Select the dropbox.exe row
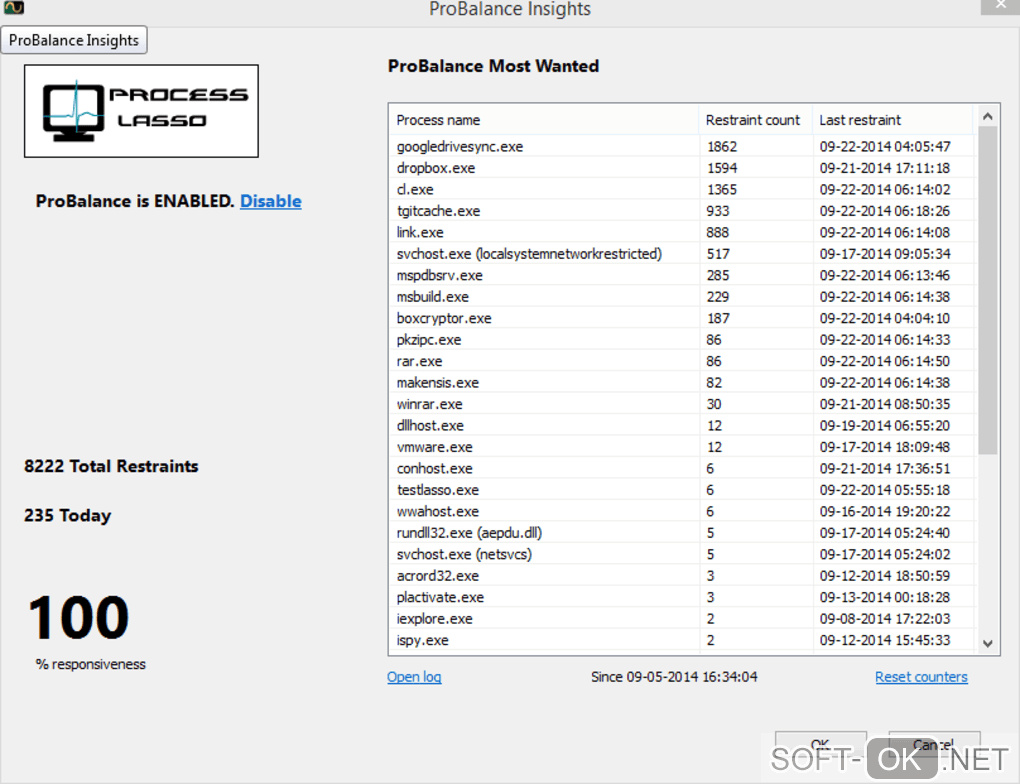Screen dimensions: 1020x784 pyautogui.click(x=682, y=168)
